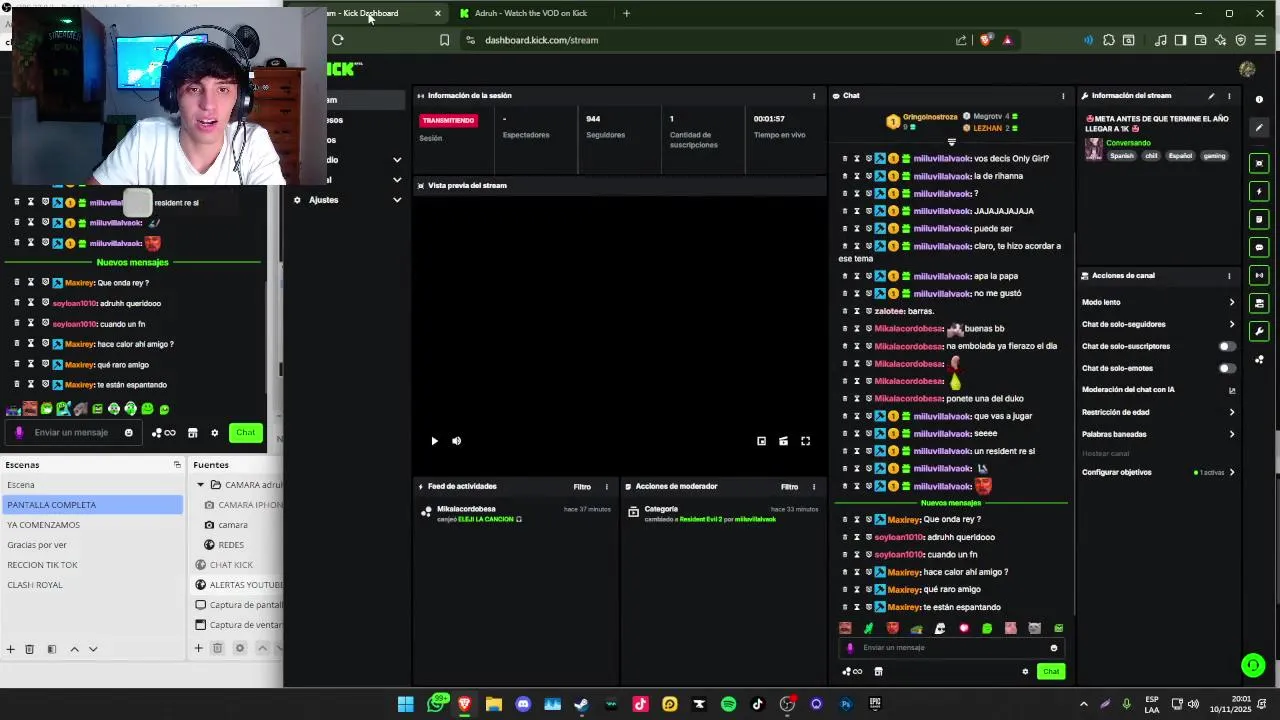
Task: Switch to Adruh VOD on Kick tab
Action: 530,13
